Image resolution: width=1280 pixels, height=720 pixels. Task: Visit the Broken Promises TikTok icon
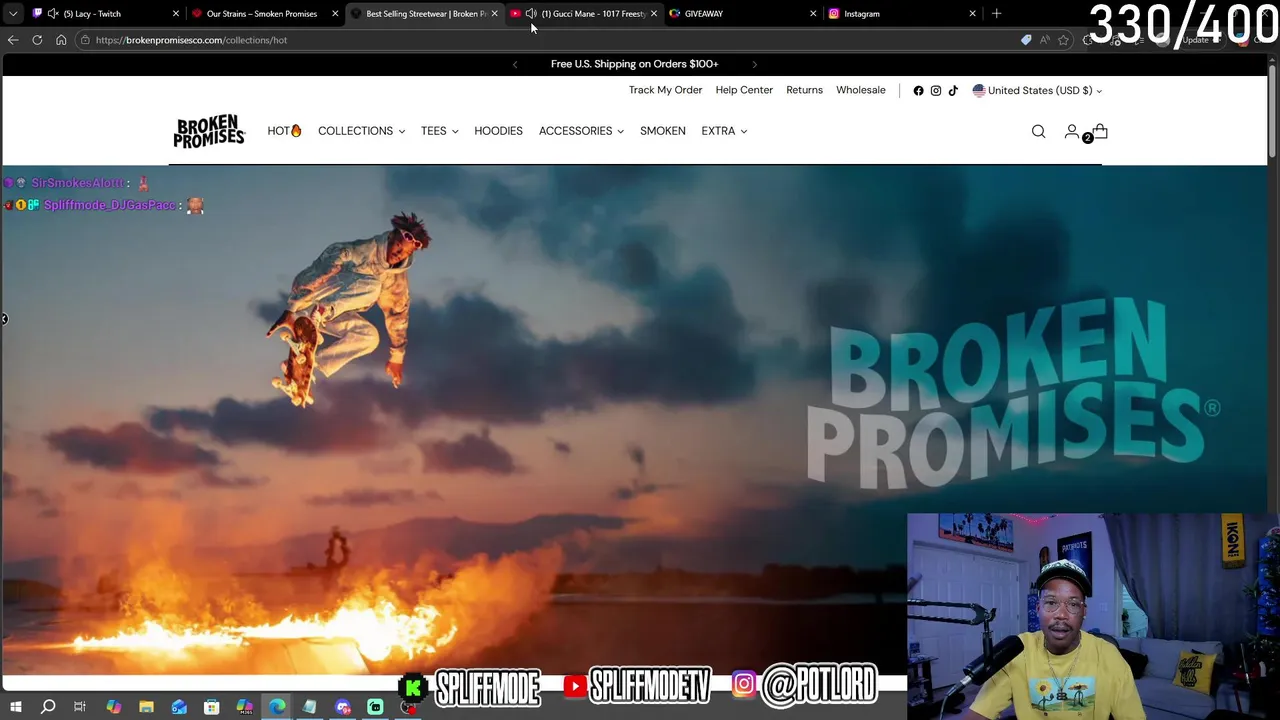[x=953, y=90]
